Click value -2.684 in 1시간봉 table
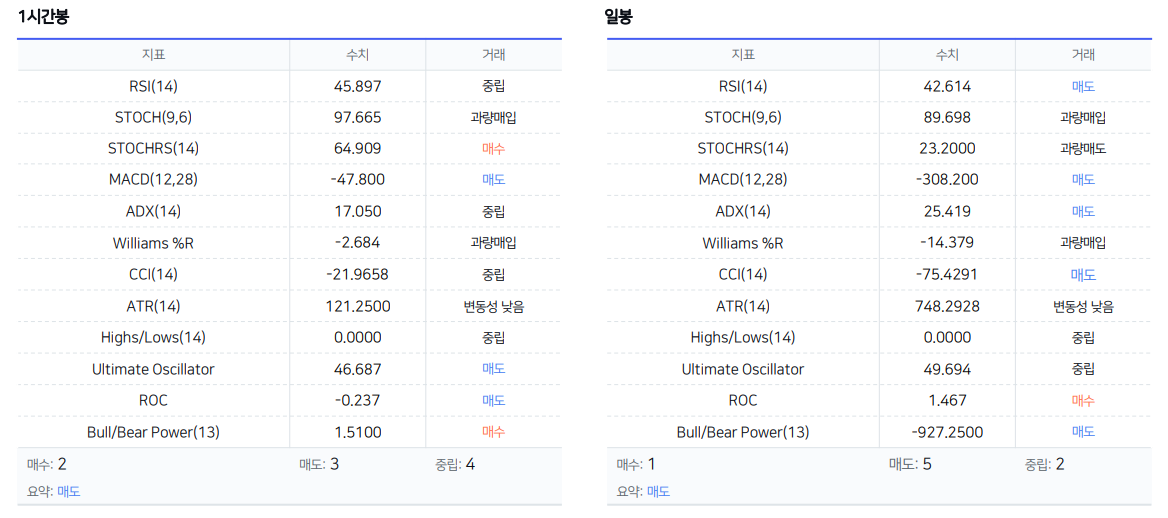1168x518 pixels. click(x=358, y=243)
